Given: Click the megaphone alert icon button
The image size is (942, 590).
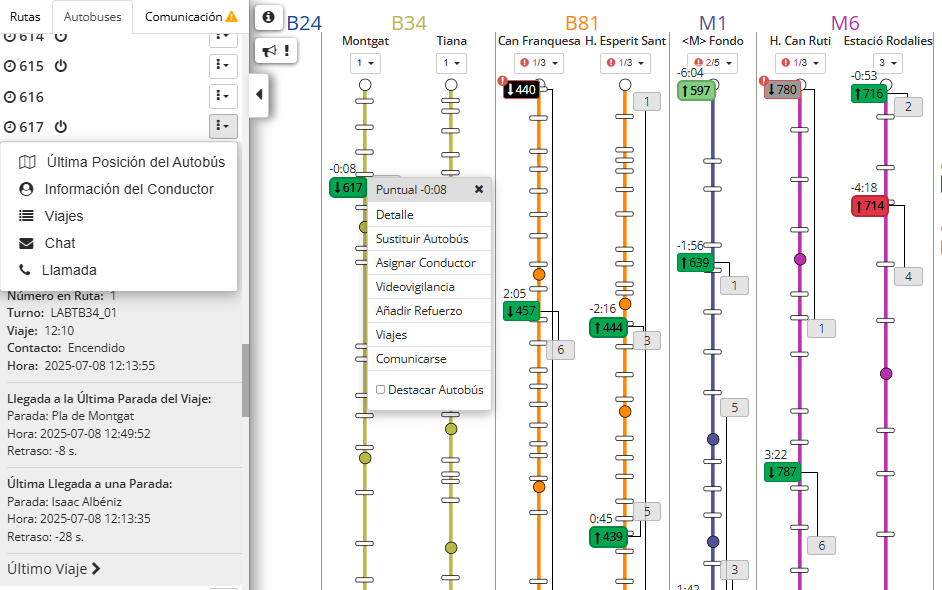Looking at the screenshot, I should 273,50.
